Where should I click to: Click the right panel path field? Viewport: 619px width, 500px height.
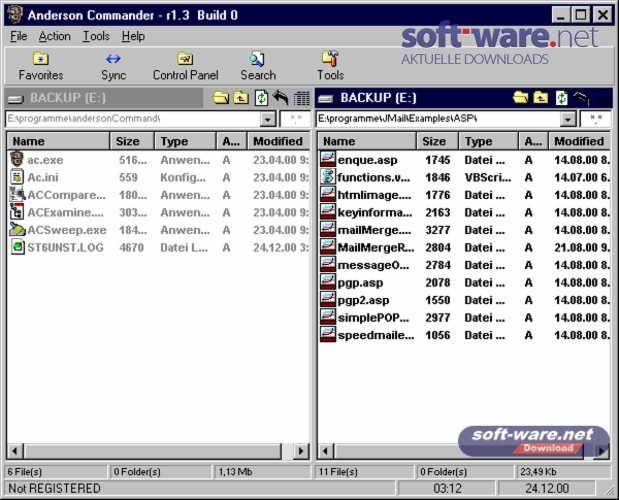(438, 119)
